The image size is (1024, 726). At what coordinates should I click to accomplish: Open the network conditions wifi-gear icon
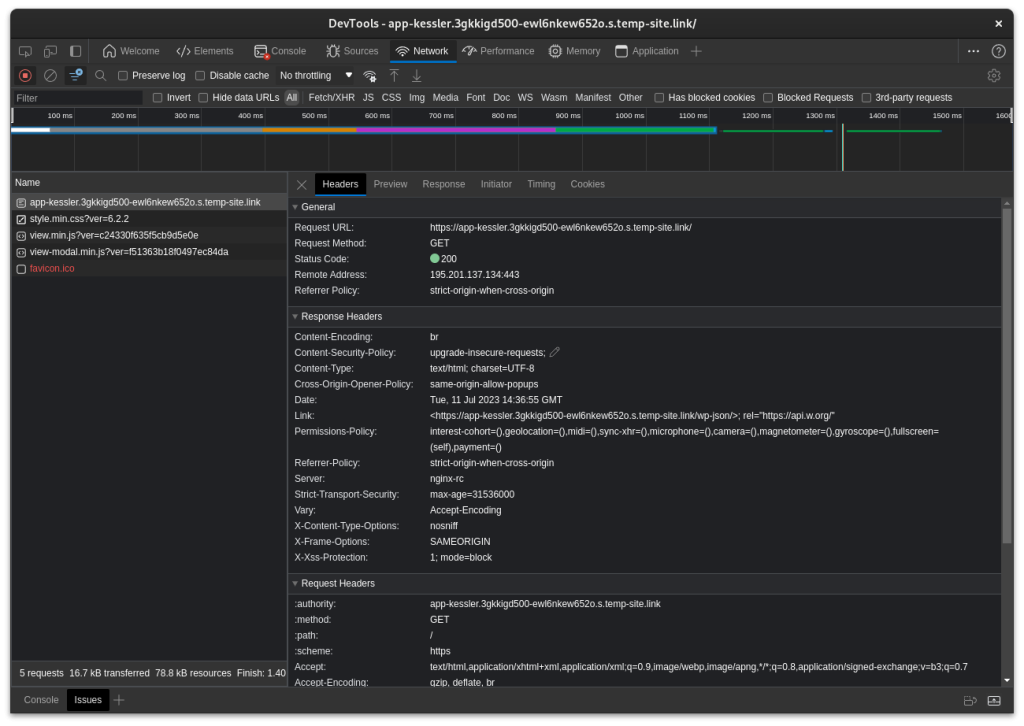click(x=370, y=75)
